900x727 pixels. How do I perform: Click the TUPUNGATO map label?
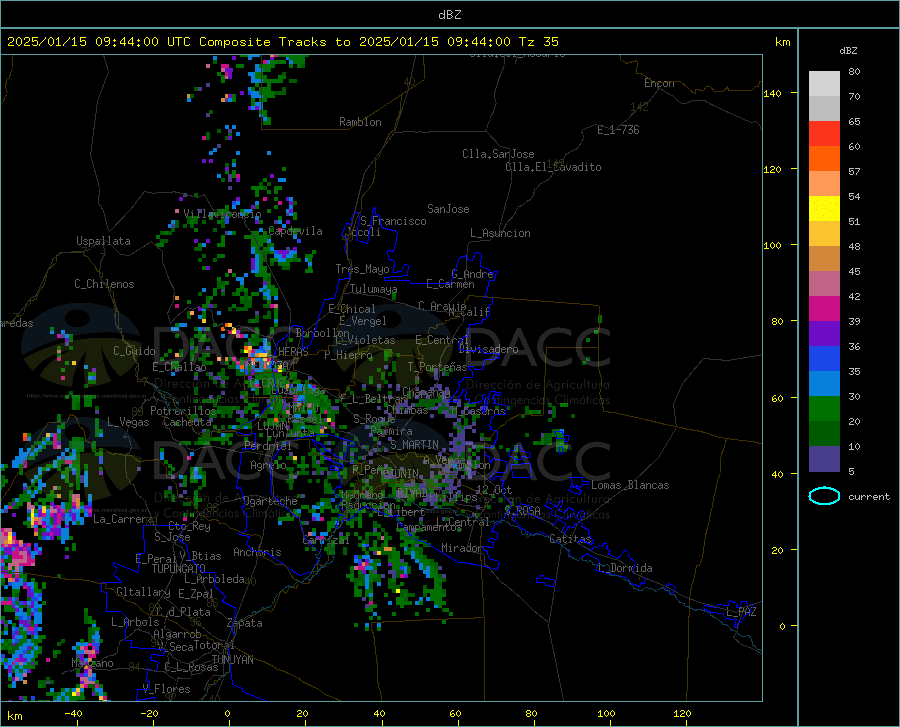point(179,569)
